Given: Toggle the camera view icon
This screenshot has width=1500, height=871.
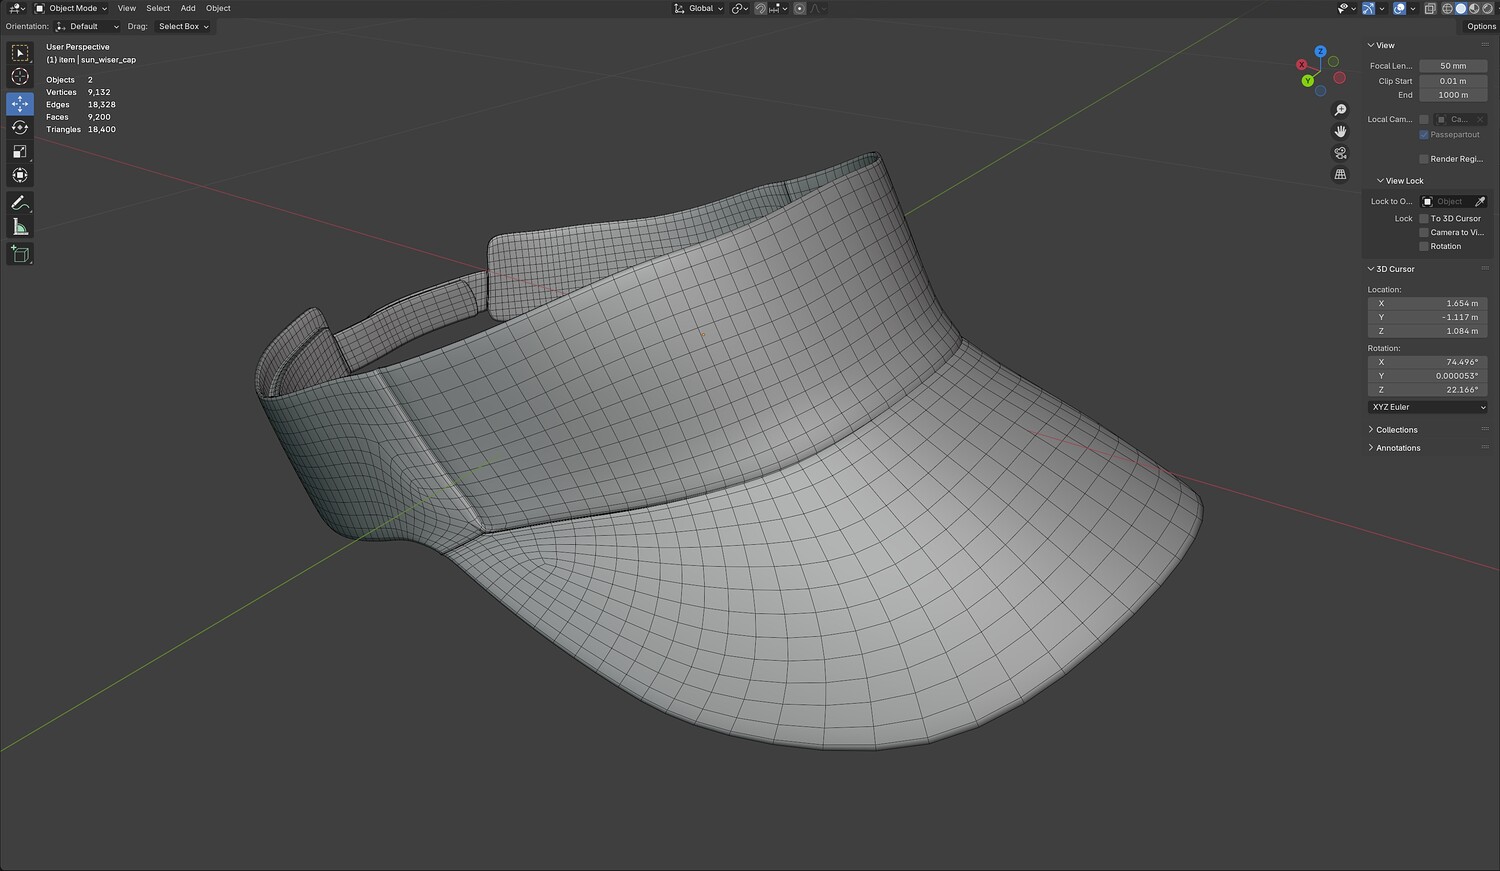Looking at the screenshot, I should click(x=1341, y=153).
